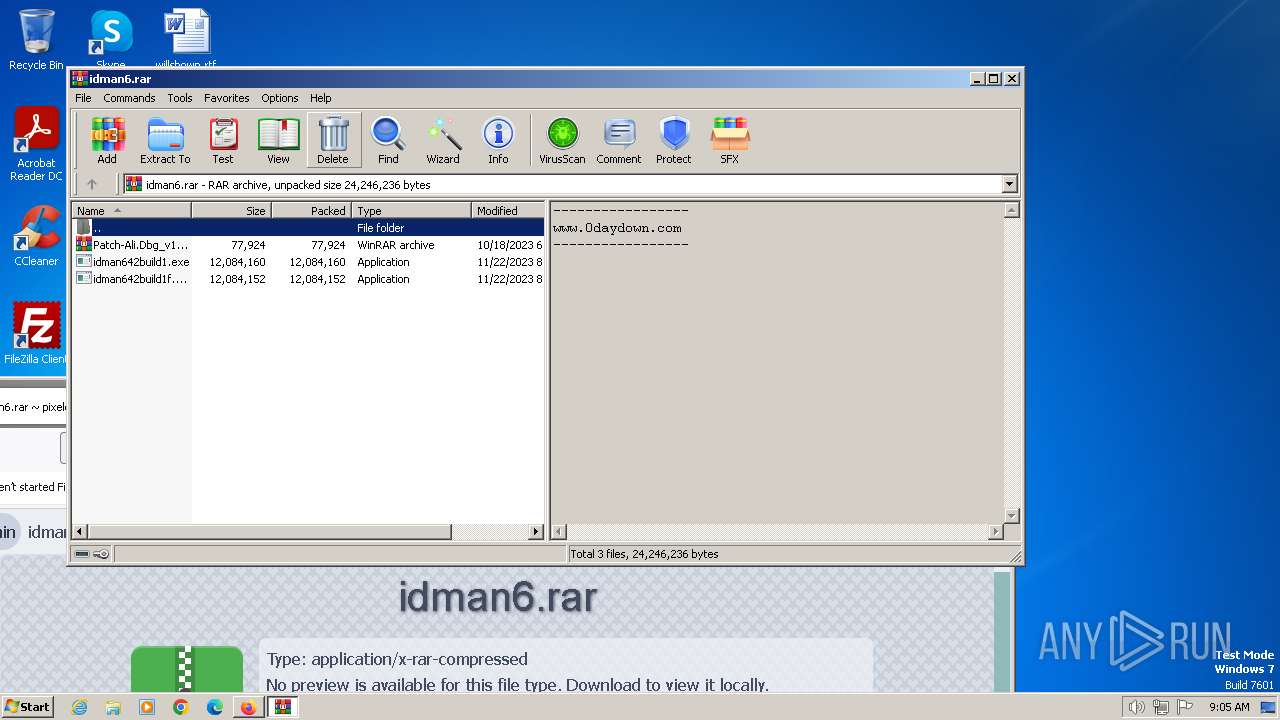Click the 12,084,160 size value

click(237, 262)
